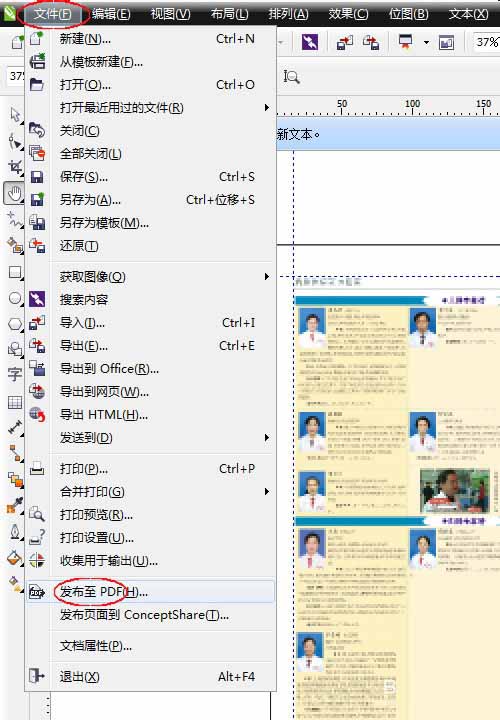500x720 pixels.
Task: Click 保存(S)... menu entry
Action: tap(151, 176)
